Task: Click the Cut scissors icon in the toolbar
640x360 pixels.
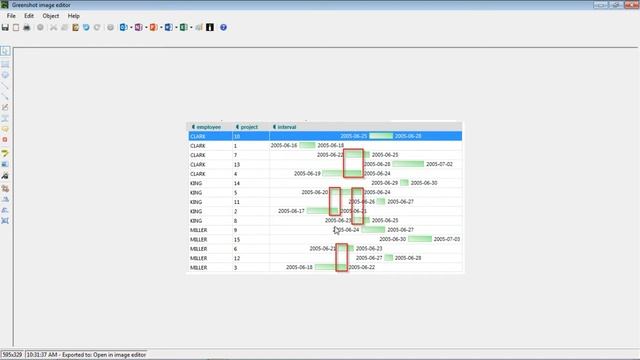Action: pos(53,27)
